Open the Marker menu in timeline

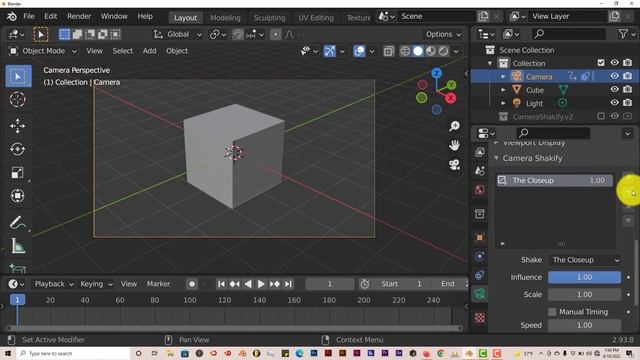click(158, 284)
